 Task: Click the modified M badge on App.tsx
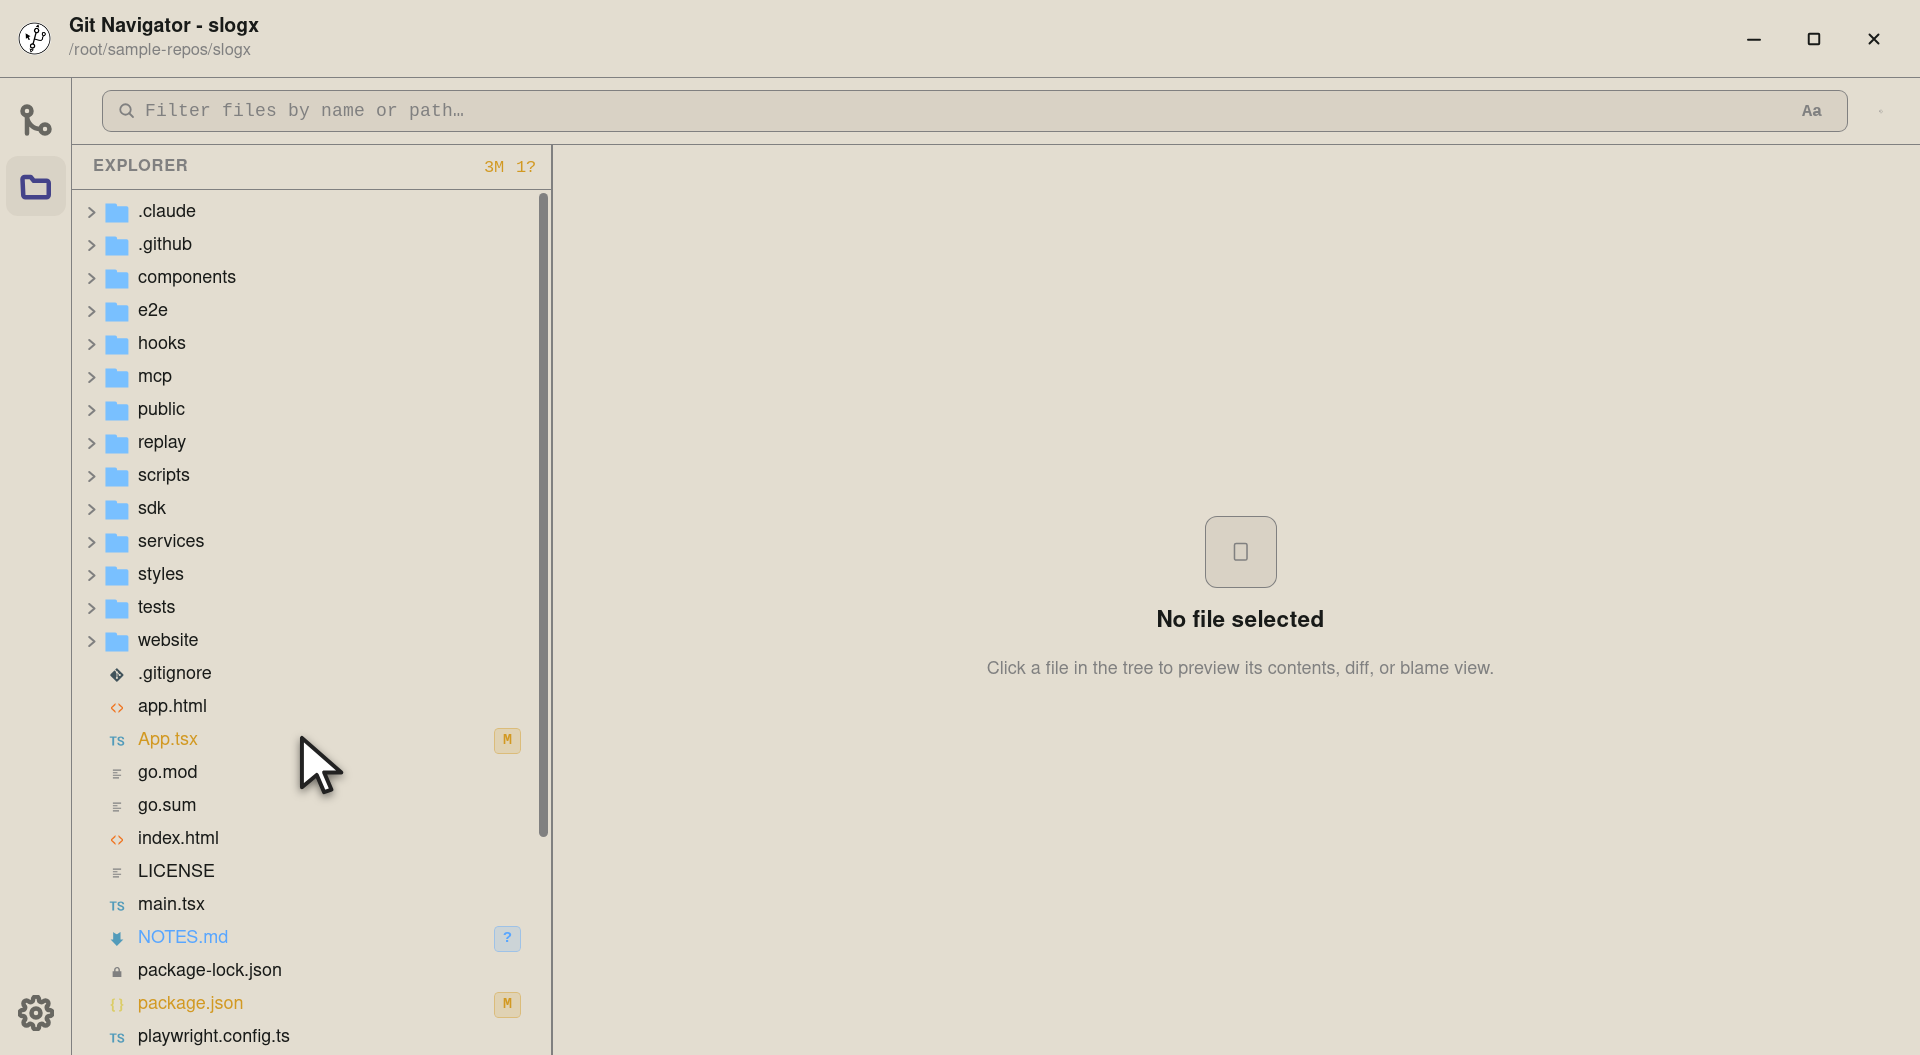pos(507,740)
